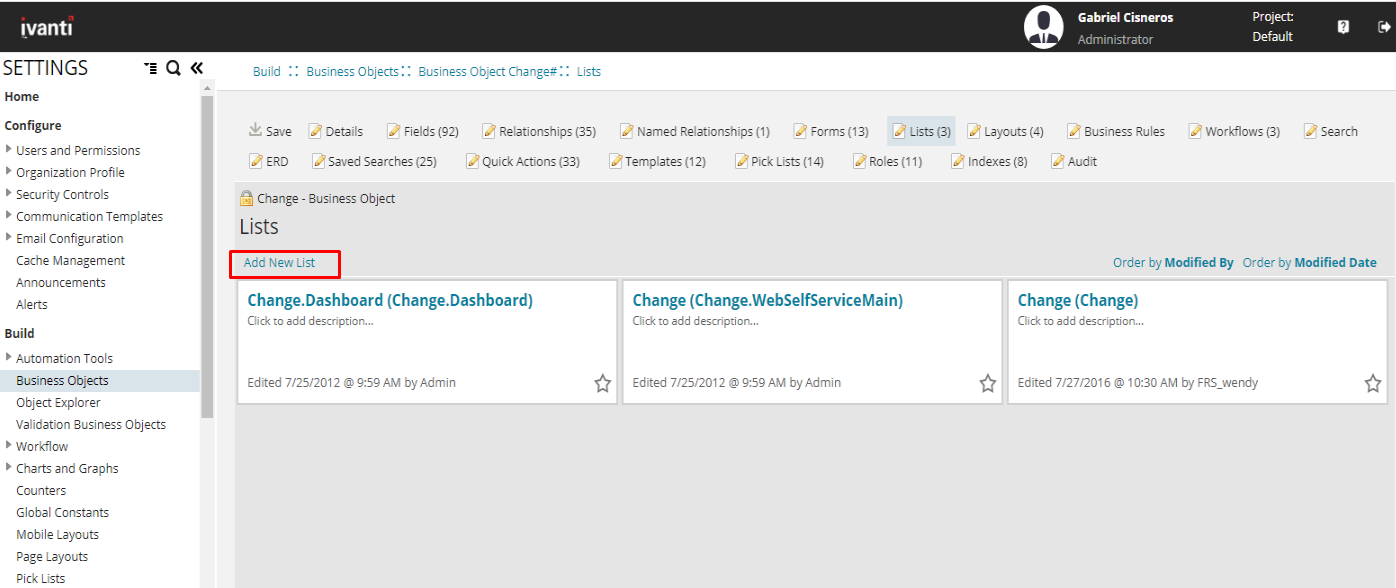The height and width of the screenshot is (588, 1396).
Task: Star the Change.WebSelfServiceMain list
Action: [987, 383]
